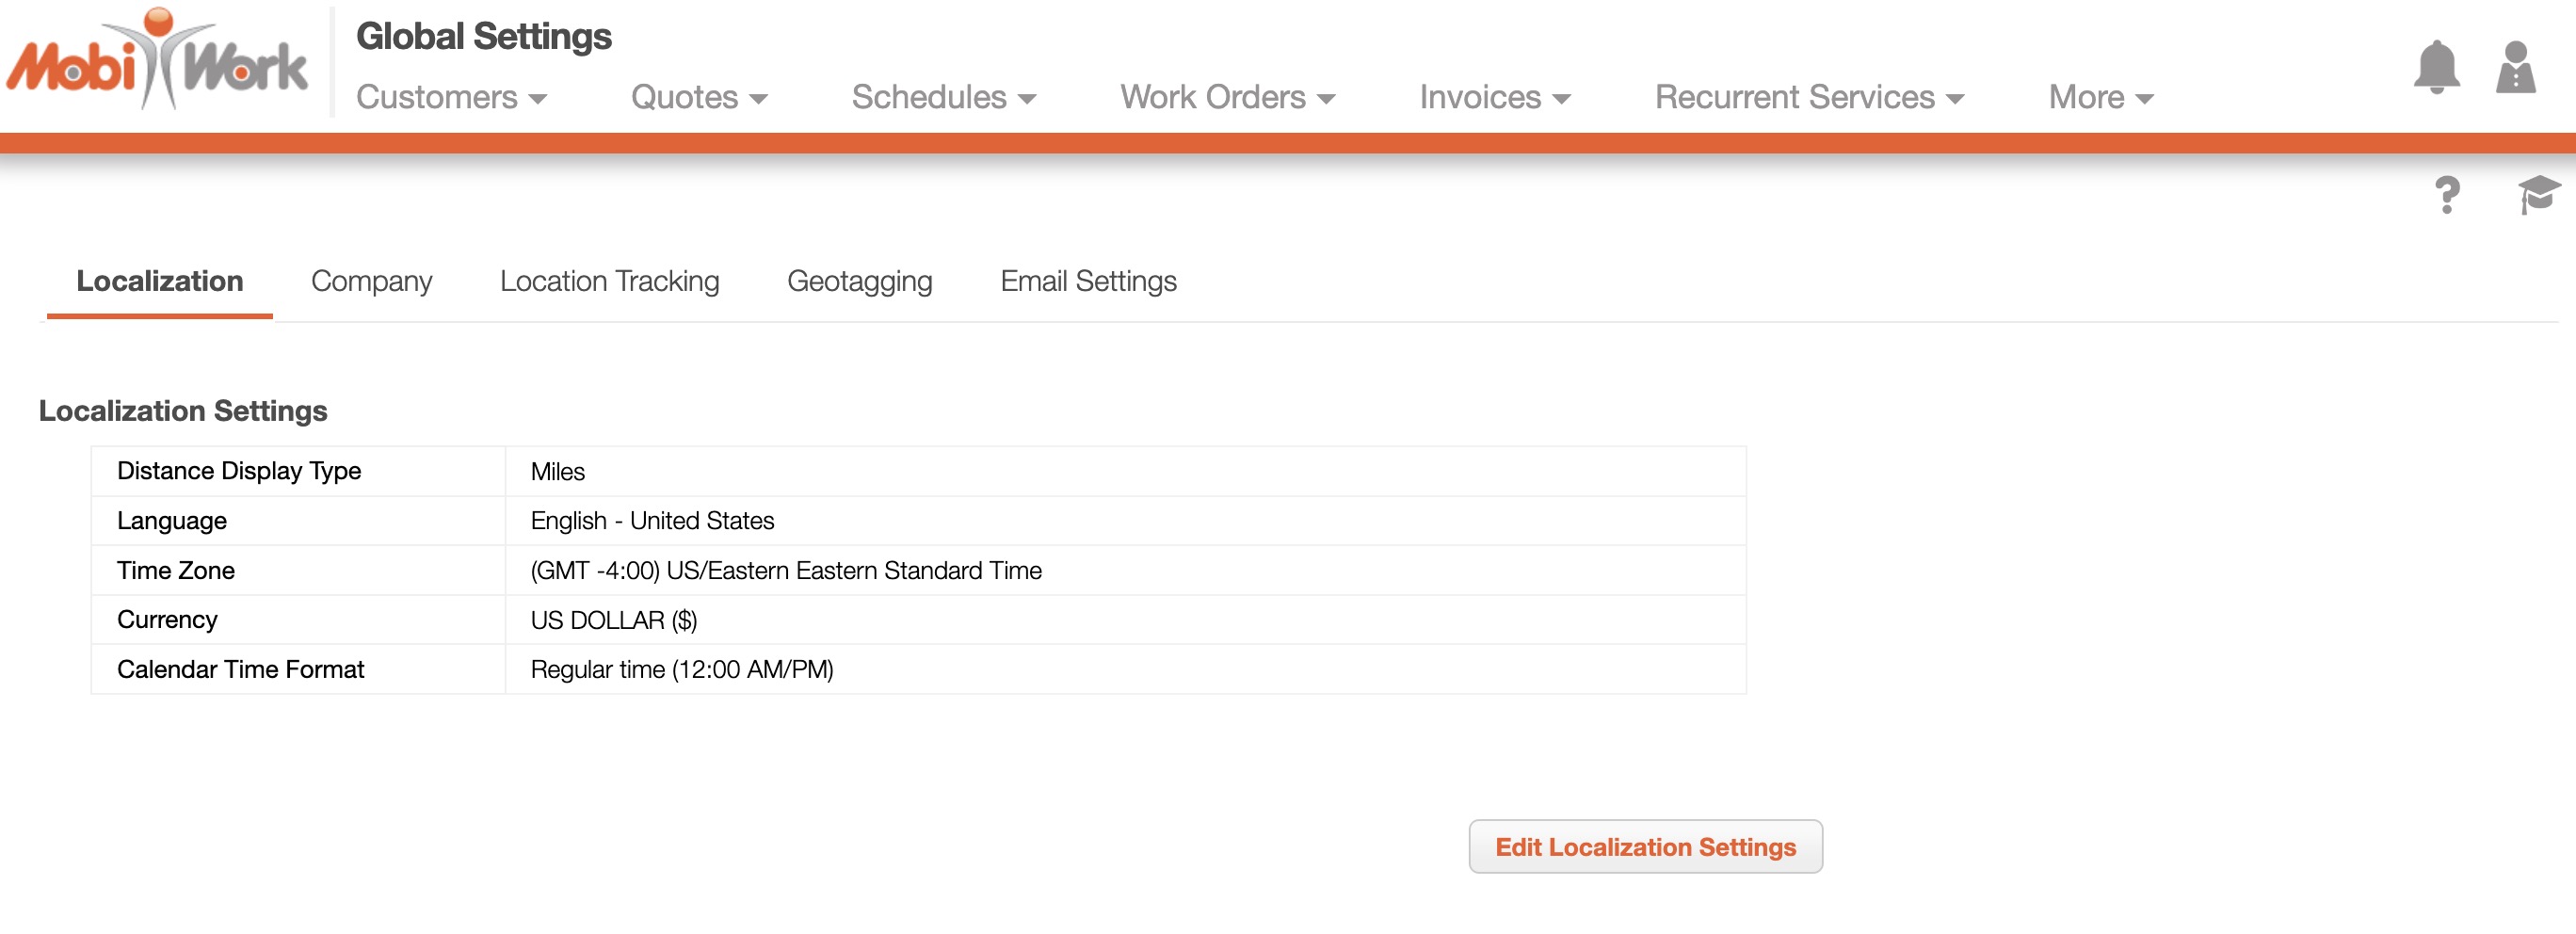Click Edit Localization Settings button

pyautogui.click(x=1645, y=847)
